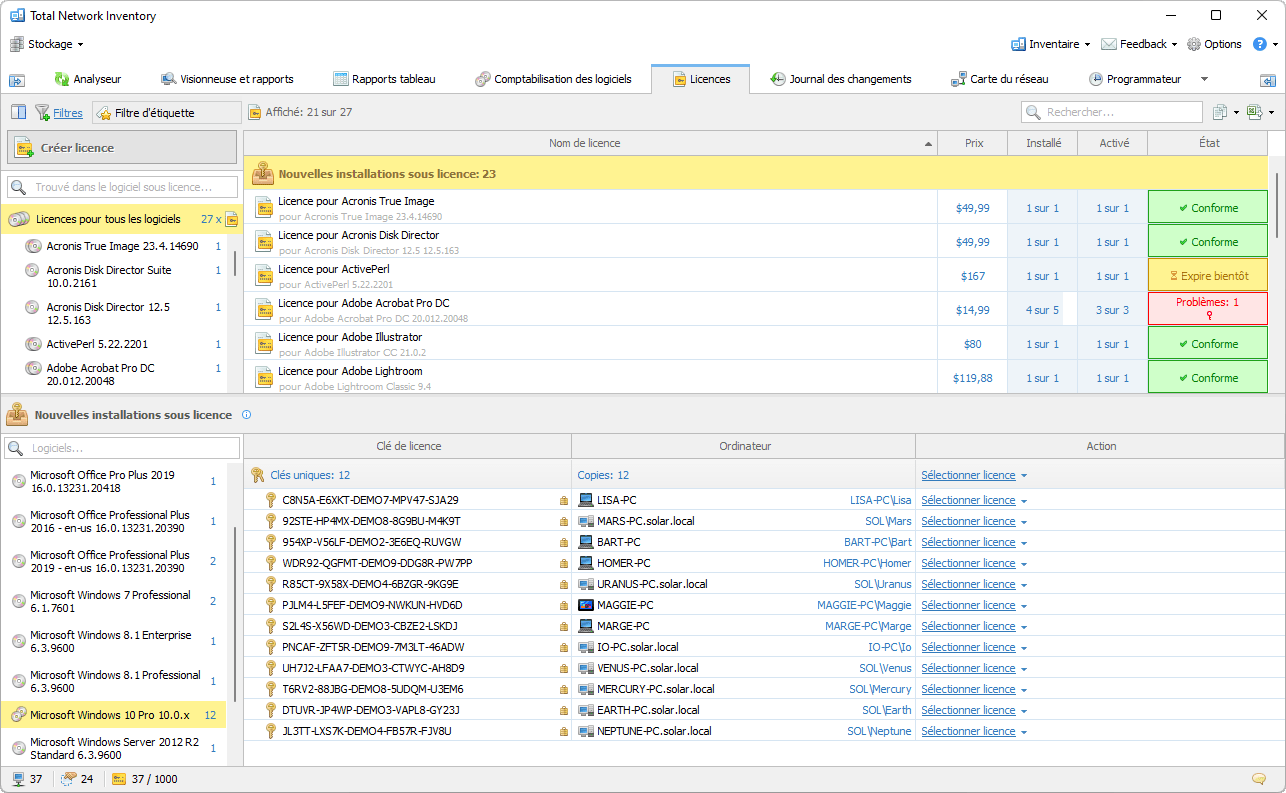Click the lock icon on LISA-PC key row
The width and height of the screenshot is (1286, 793).
(x=563, y=500)
